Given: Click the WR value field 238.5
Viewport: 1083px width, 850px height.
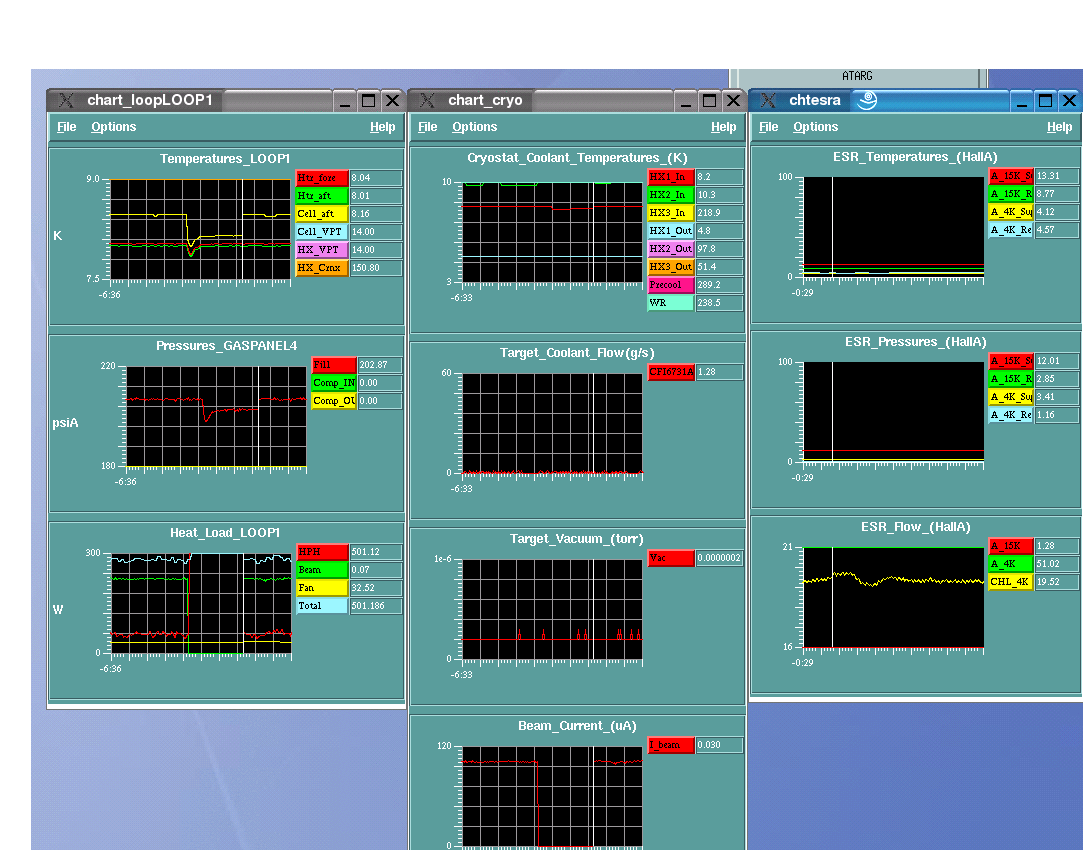Looking at the screenshot, I should pyautogui.click(x=720, y=303).
